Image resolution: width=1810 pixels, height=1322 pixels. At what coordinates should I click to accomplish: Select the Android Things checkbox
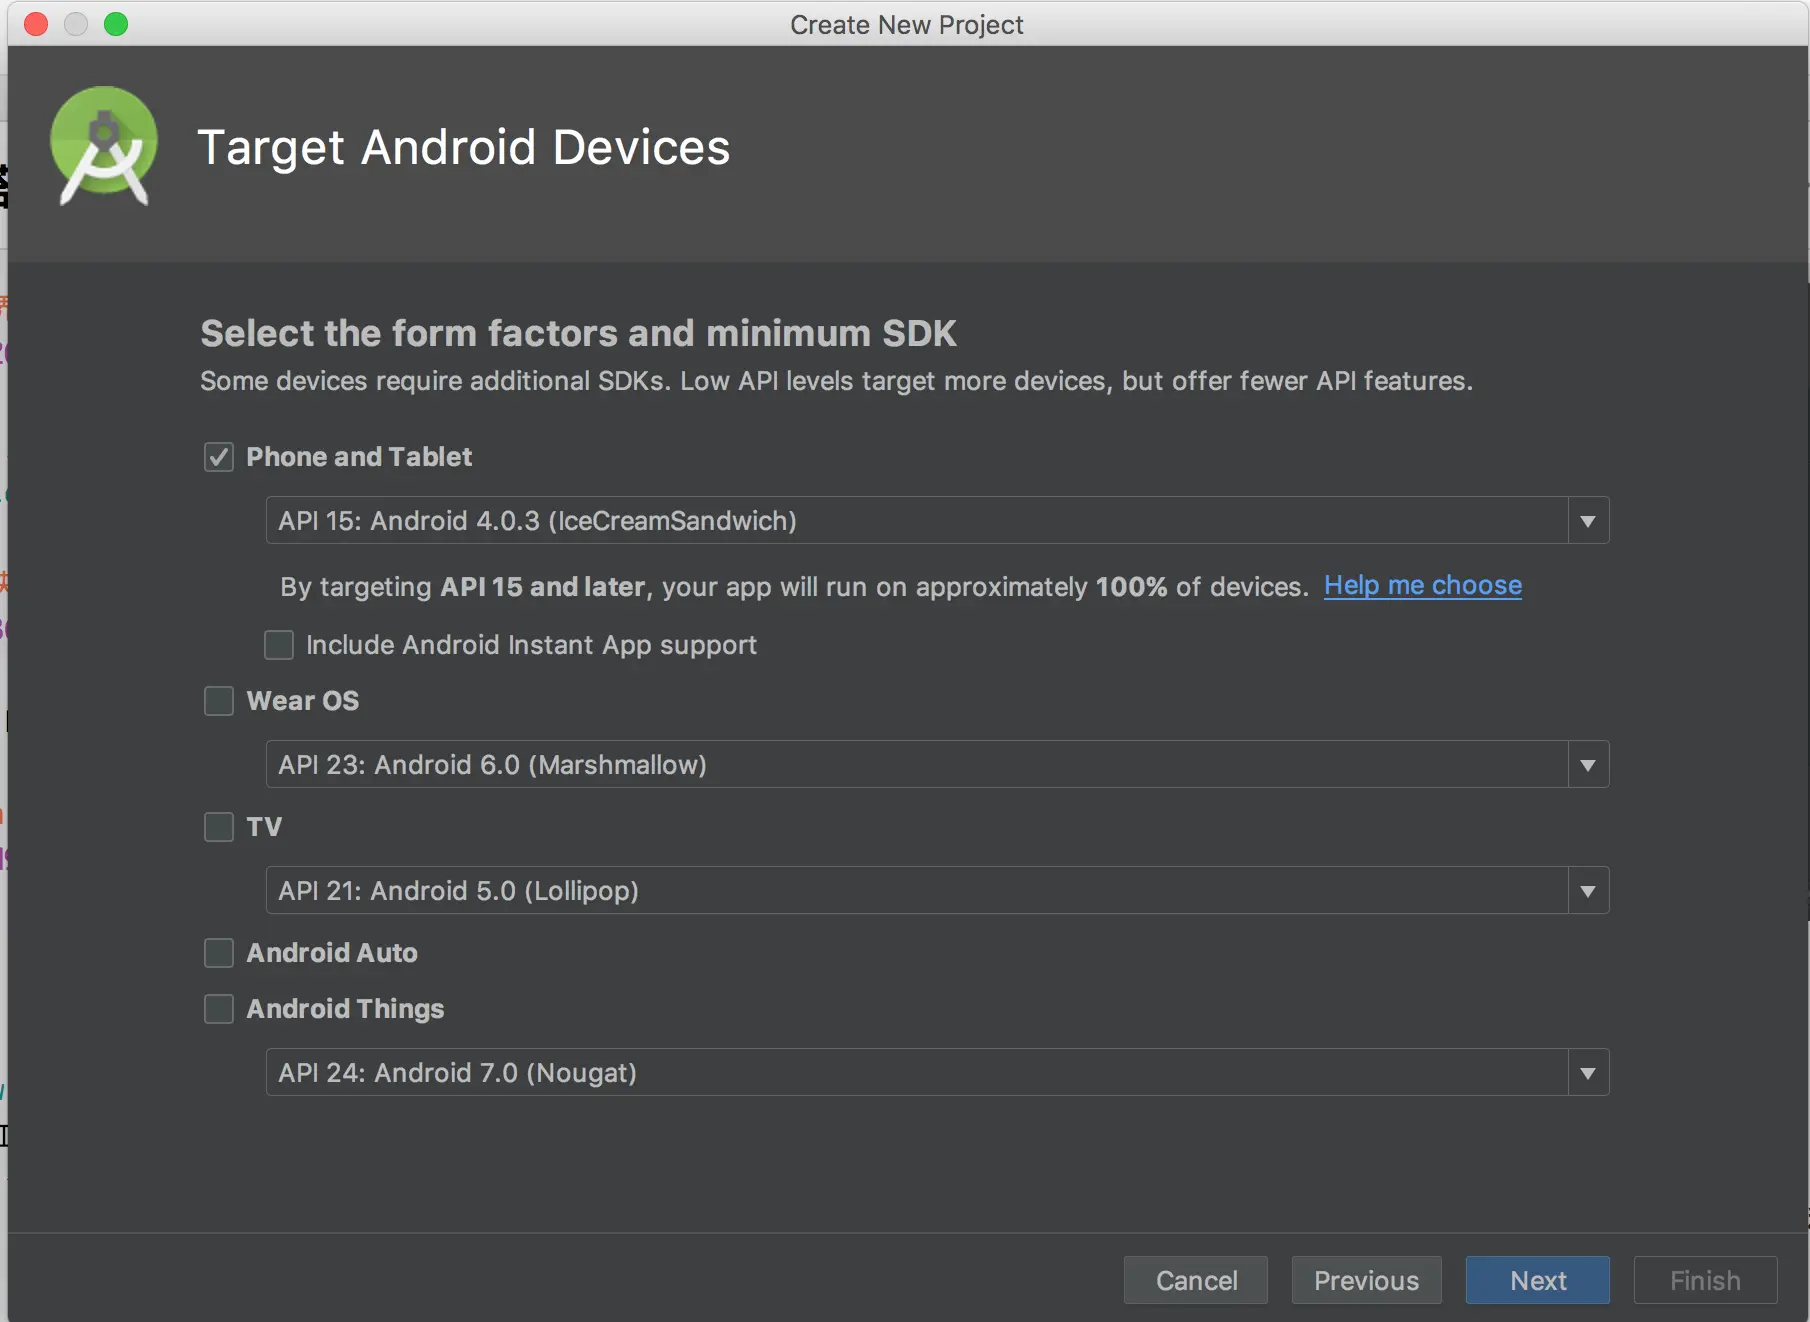click(219, 1009)
